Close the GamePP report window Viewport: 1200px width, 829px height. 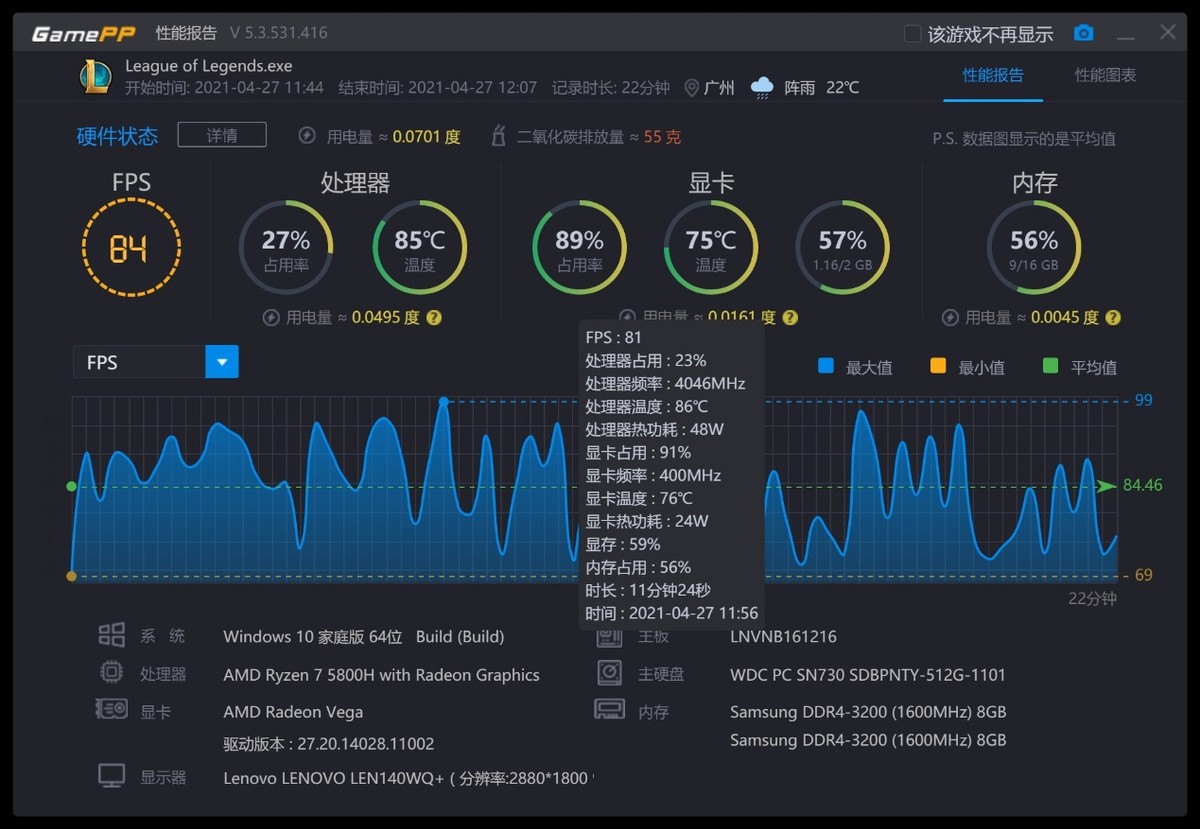1168,33
